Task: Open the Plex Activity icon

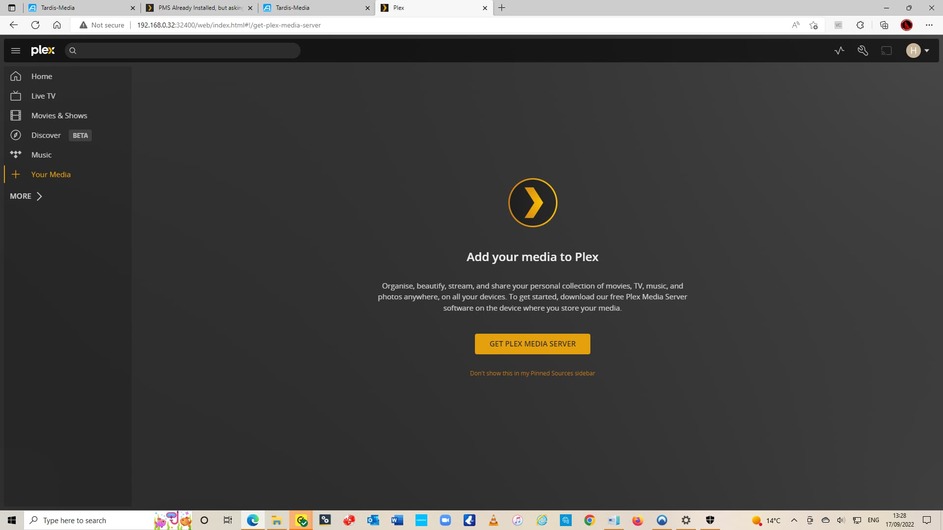Action: point(839,51)
